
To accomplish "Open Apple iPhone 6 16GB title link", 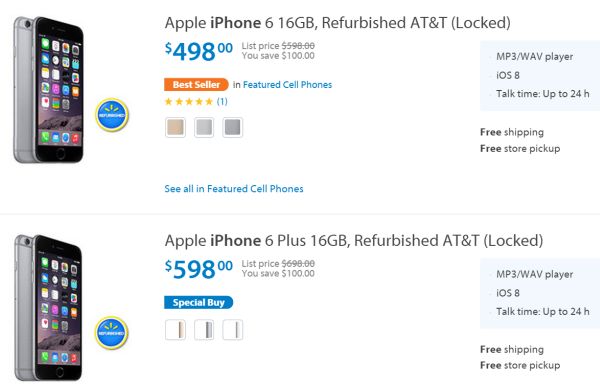I will tap(338, 23).
